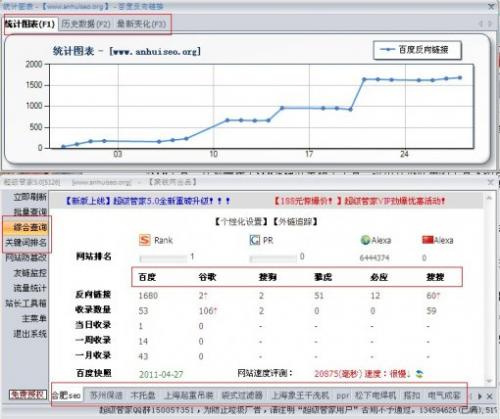Click the 谷歌 column header
The height and width of the screenshot is (419, 500).
pyautogui.click(x=207, y=277)
